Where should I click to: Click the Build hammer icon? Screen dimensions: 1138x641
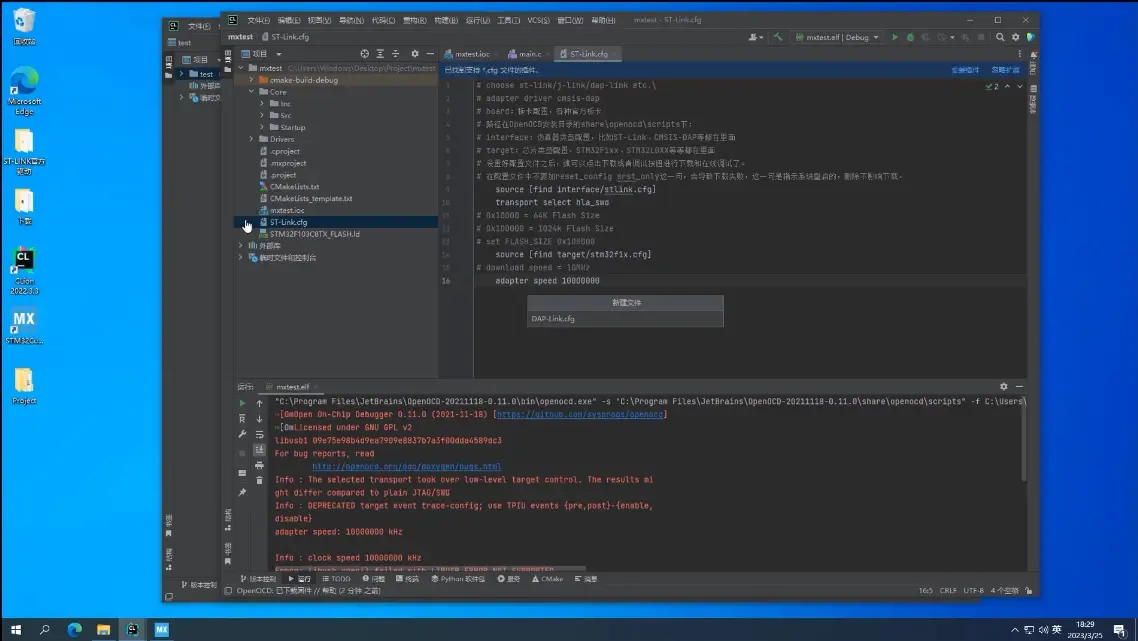click(x=778, y=37)
